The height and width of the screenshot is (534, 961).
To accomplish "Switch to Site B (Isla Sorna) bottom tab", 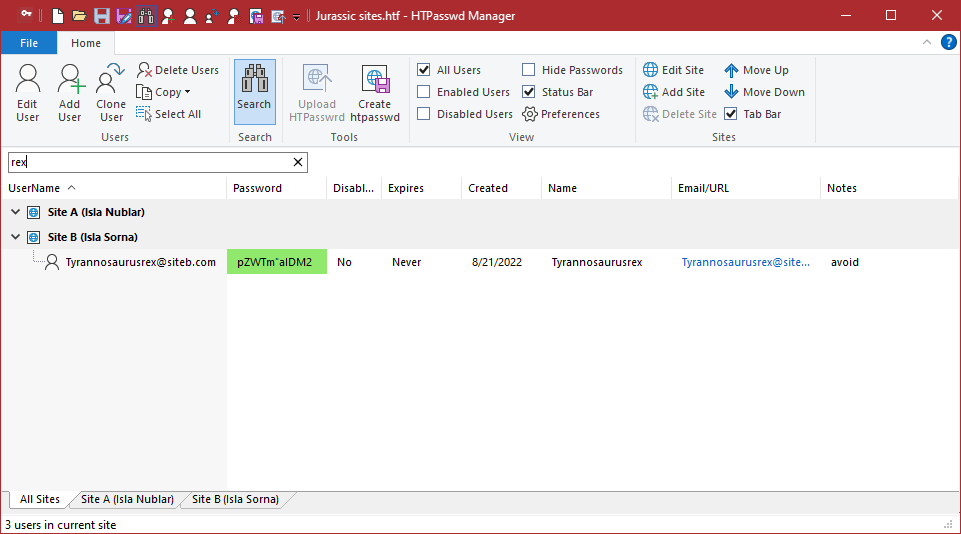I will [235, 499].
